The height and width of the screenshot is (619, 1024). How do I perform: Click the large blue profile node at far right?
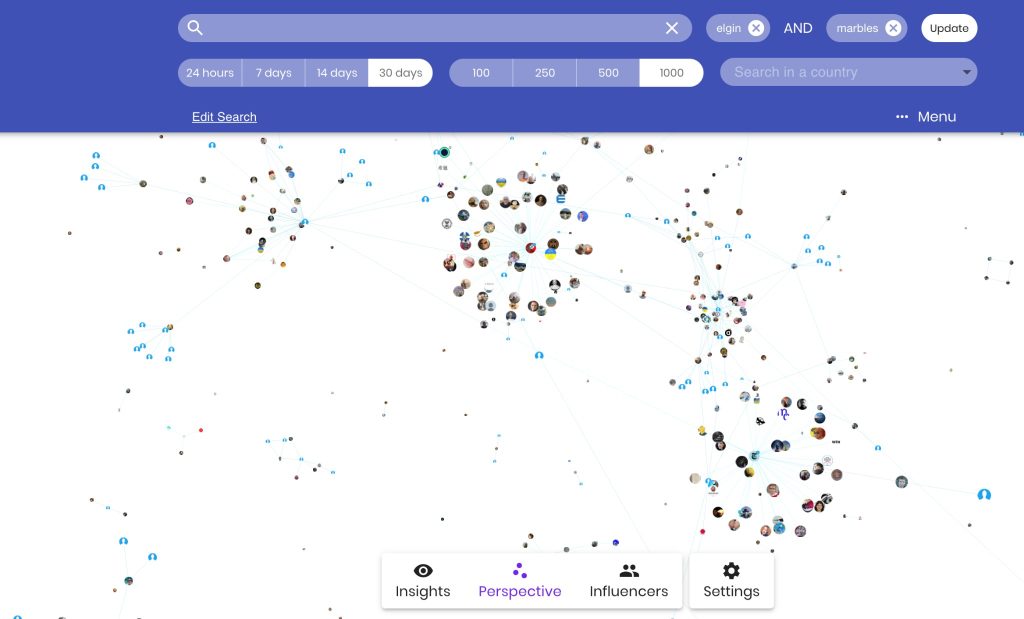pyautogui.click(x=984, y=494)
